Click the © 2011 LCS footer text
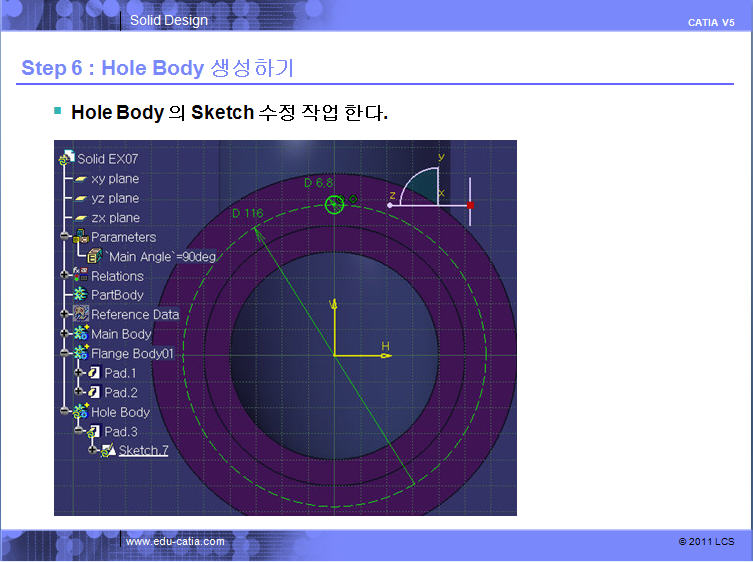This screenshot has height=562, width=753. click(706, 542)
